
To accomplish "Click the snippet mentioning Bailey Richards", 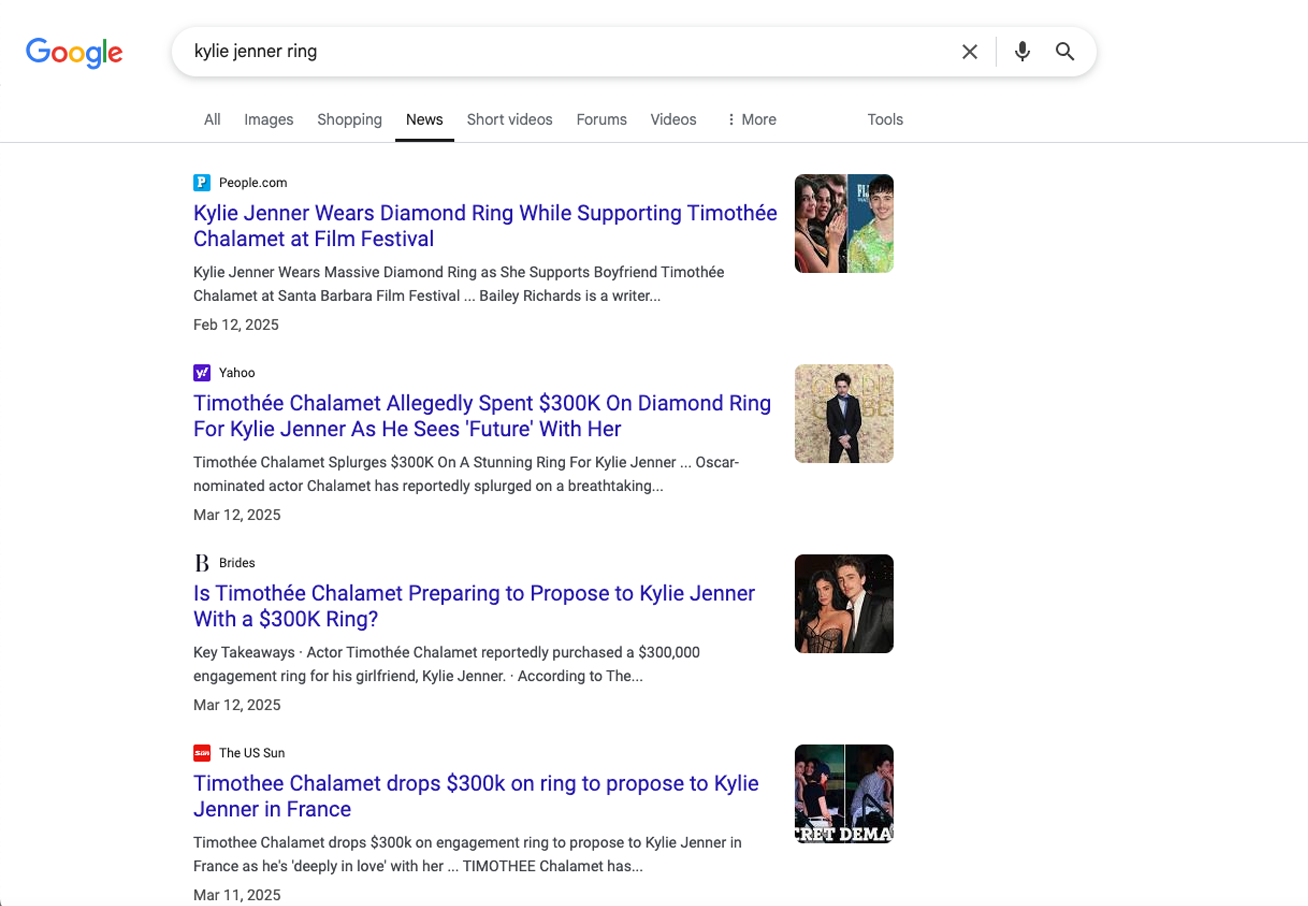I will pos(459,284).
